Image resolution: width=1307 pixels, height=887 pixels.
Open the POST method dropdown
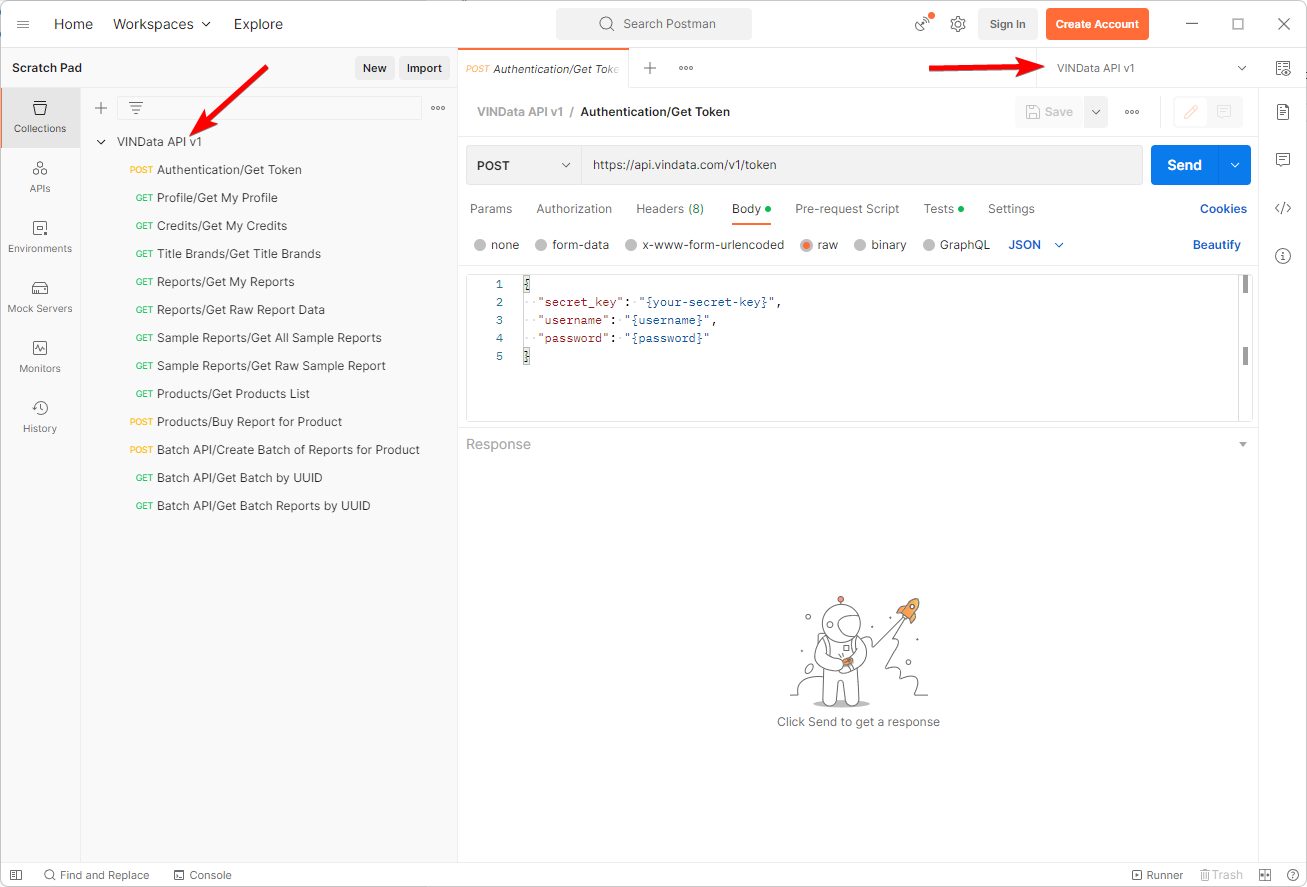point(524,165)
